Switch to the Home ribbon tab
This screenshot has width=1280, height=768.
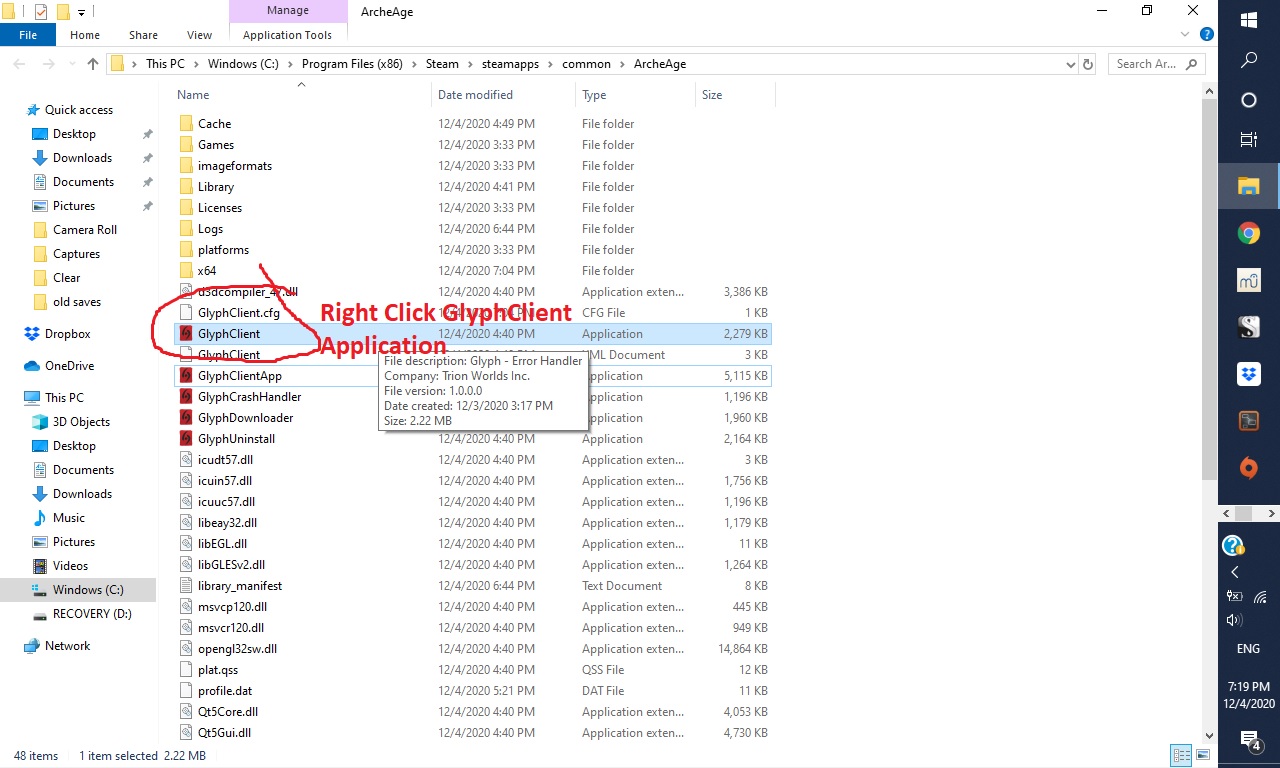pos(85,35)
